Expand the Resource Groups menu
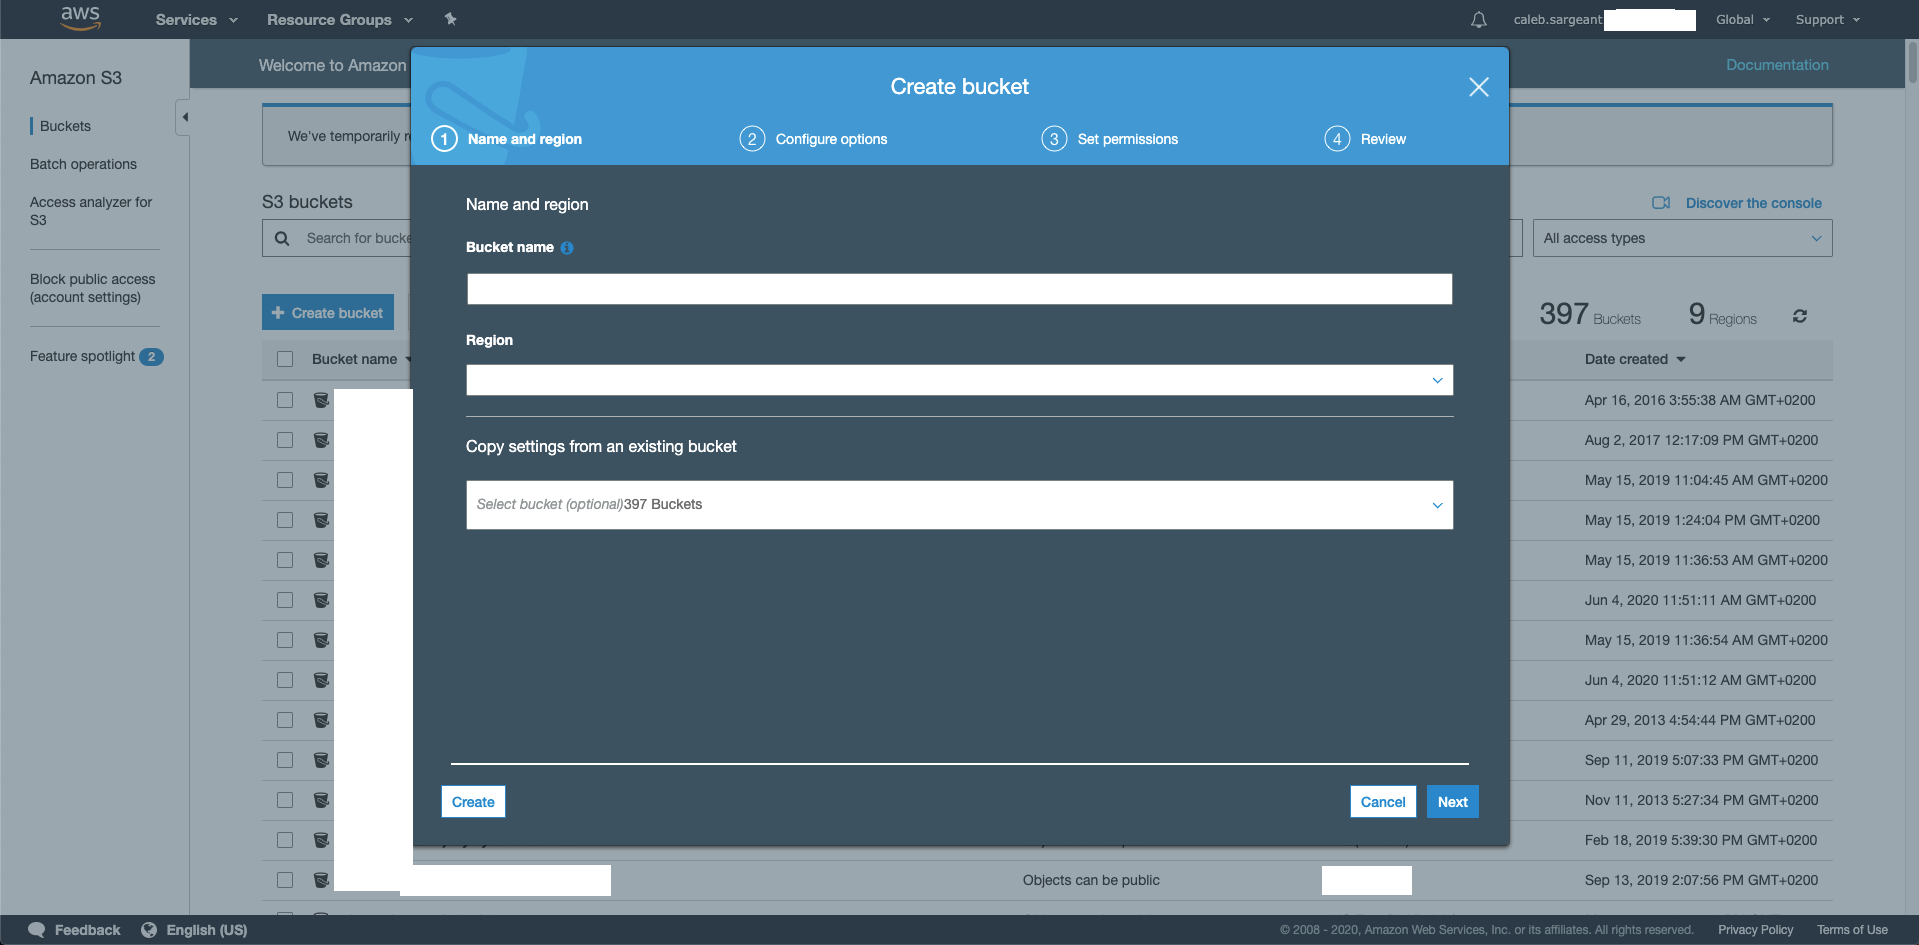The height and width of the screenshot is (945, 1919). pos(340,20)
